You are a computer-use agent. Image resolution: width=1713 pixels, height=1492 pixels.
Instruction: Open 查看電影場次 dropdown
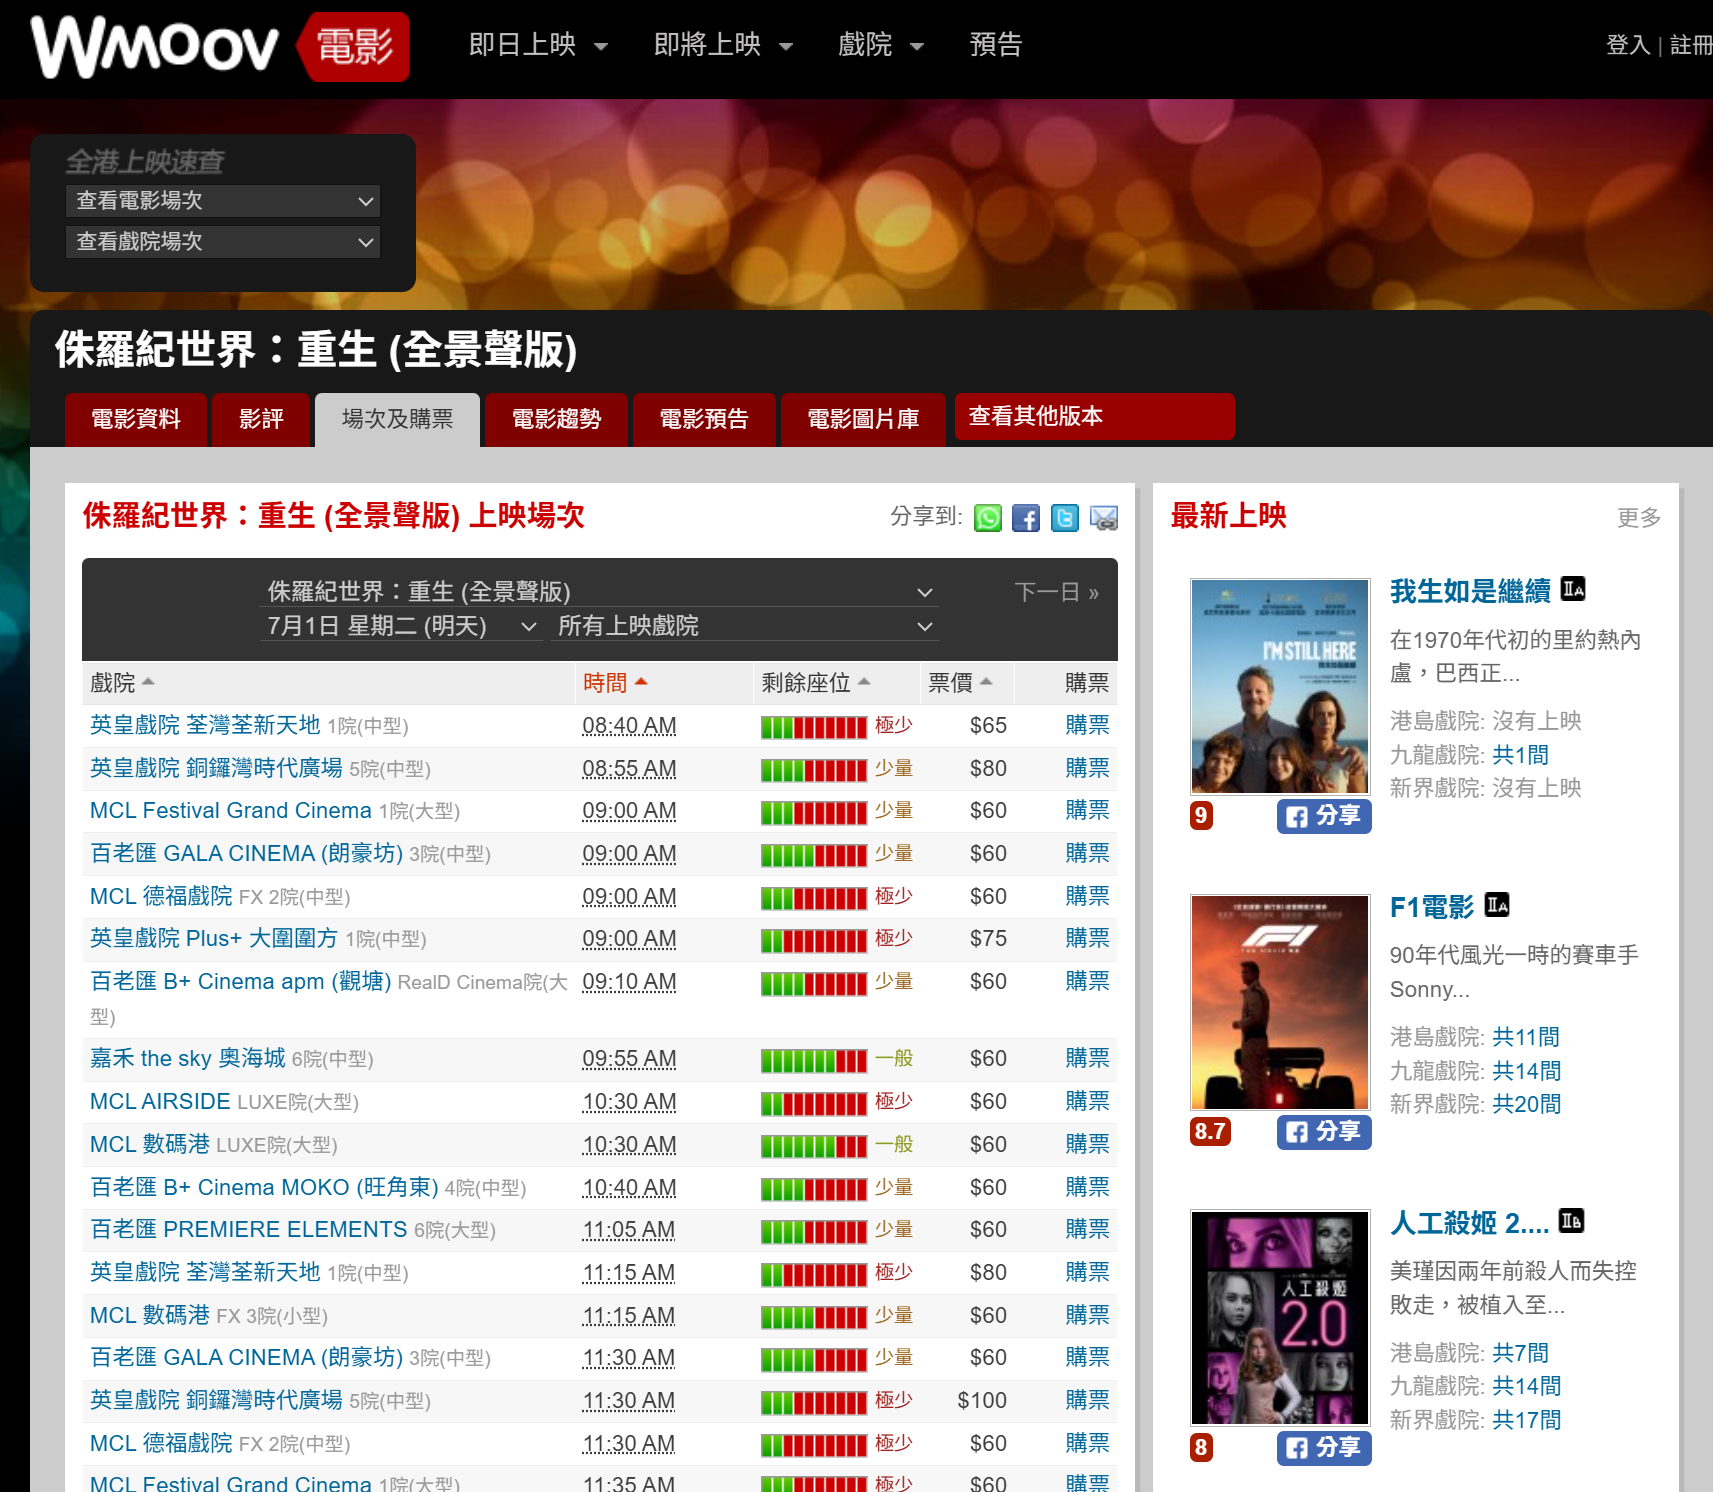pyautogui.click(x=223, y=201)
